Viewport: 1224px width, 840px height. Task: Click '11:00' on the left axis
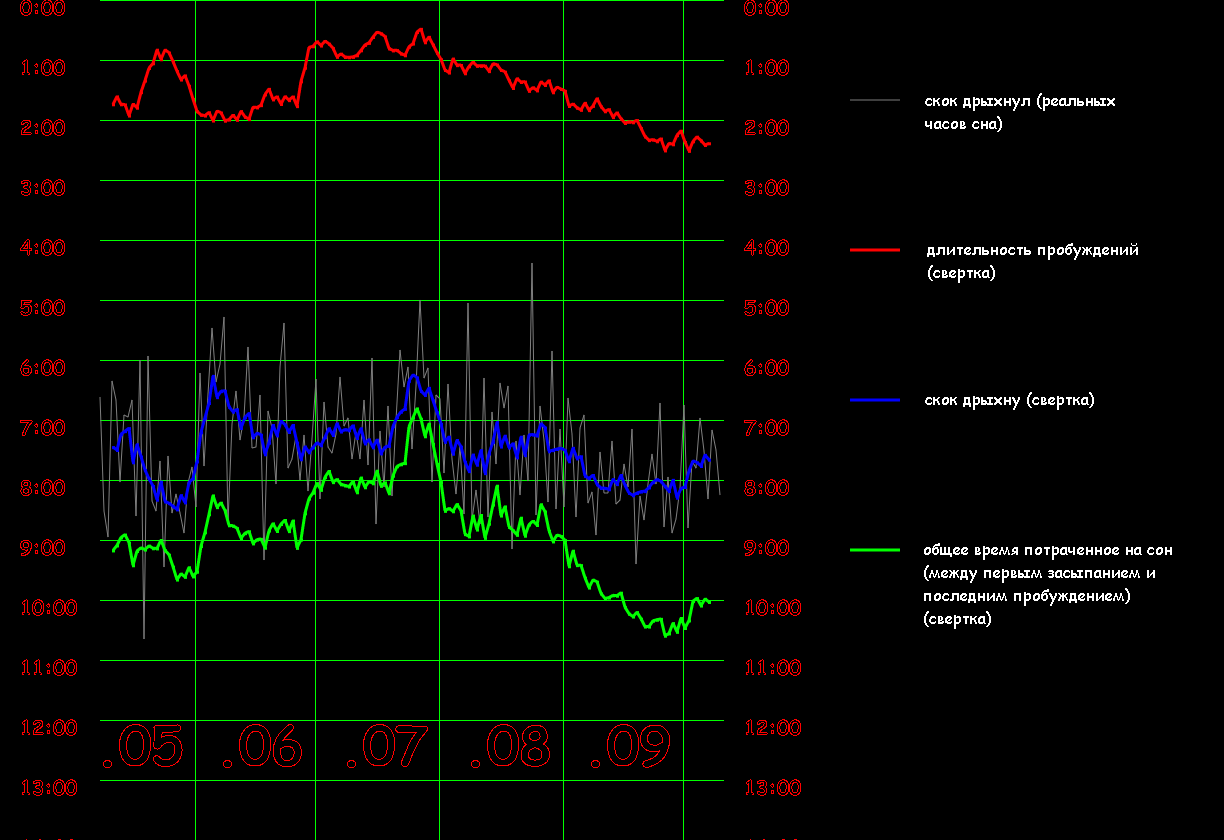pyautogui.click(x=48, y=667)
